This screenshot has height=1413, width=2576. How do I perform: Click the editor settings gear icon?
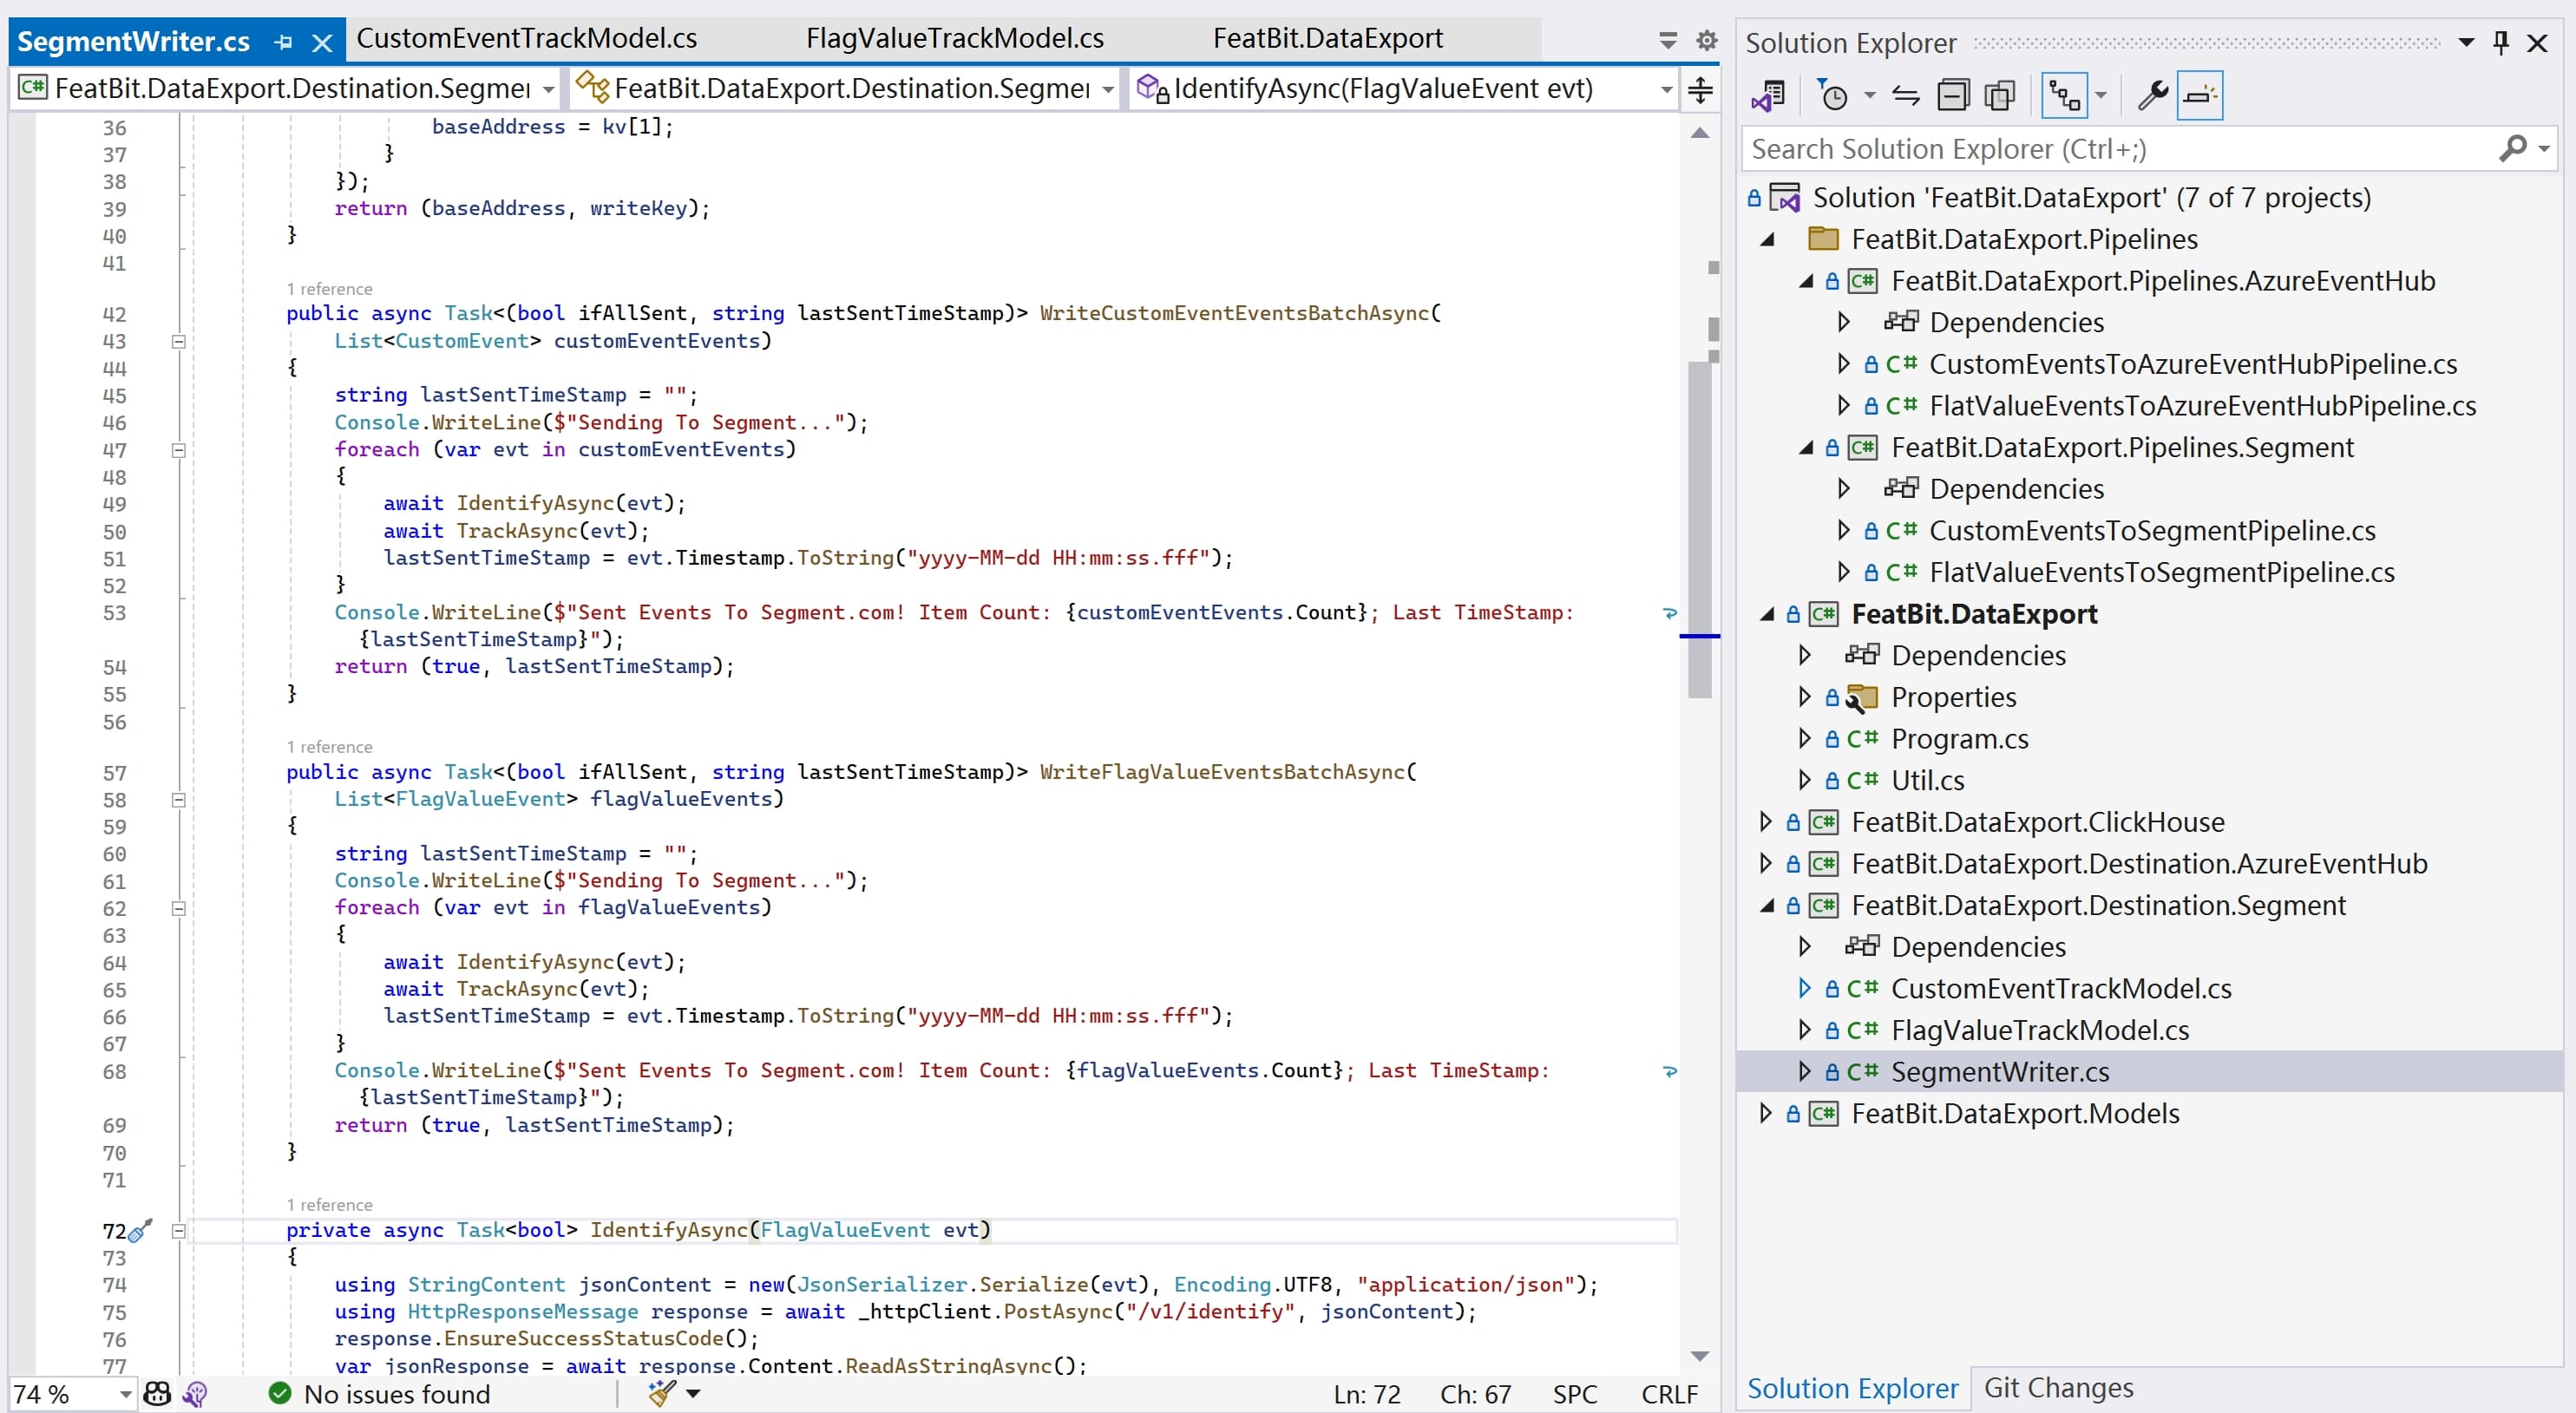tap(1706, 40)
